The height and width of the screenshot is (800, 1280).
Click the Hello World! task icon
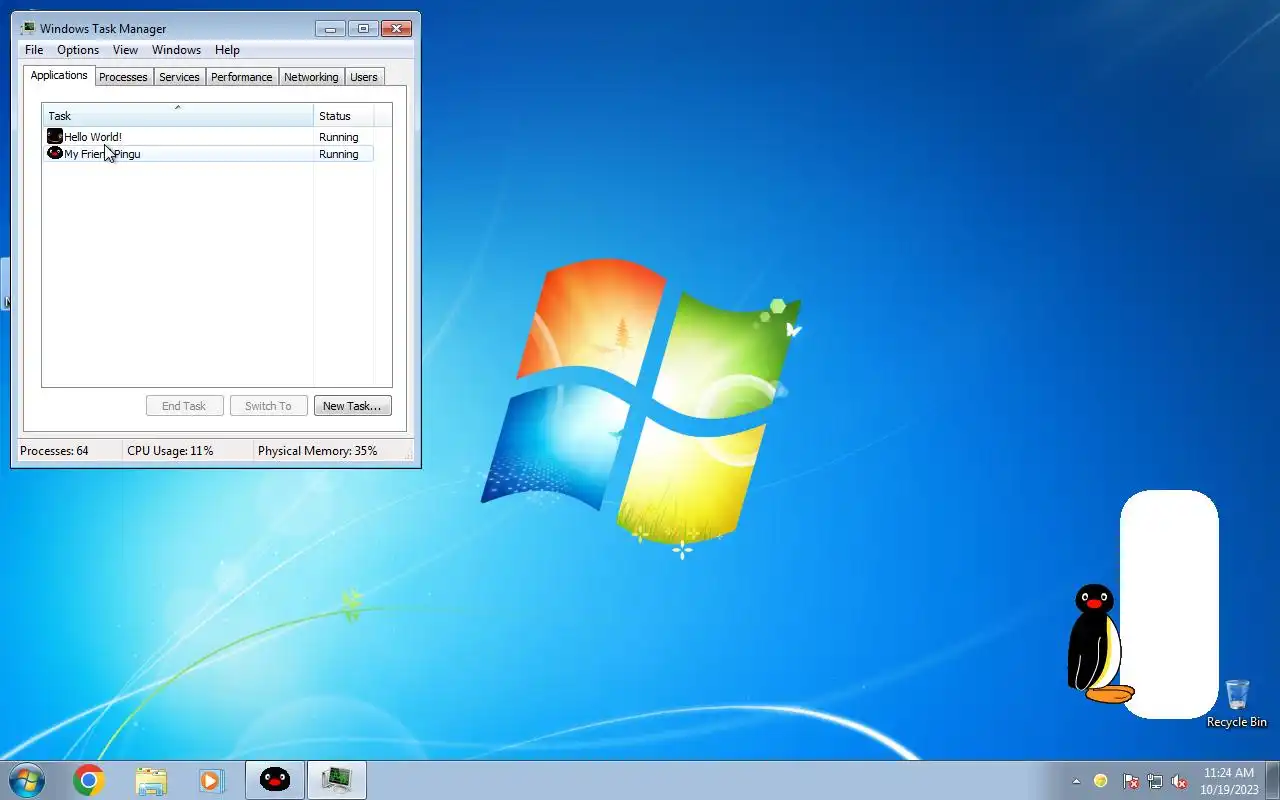(x=55, y=136)
